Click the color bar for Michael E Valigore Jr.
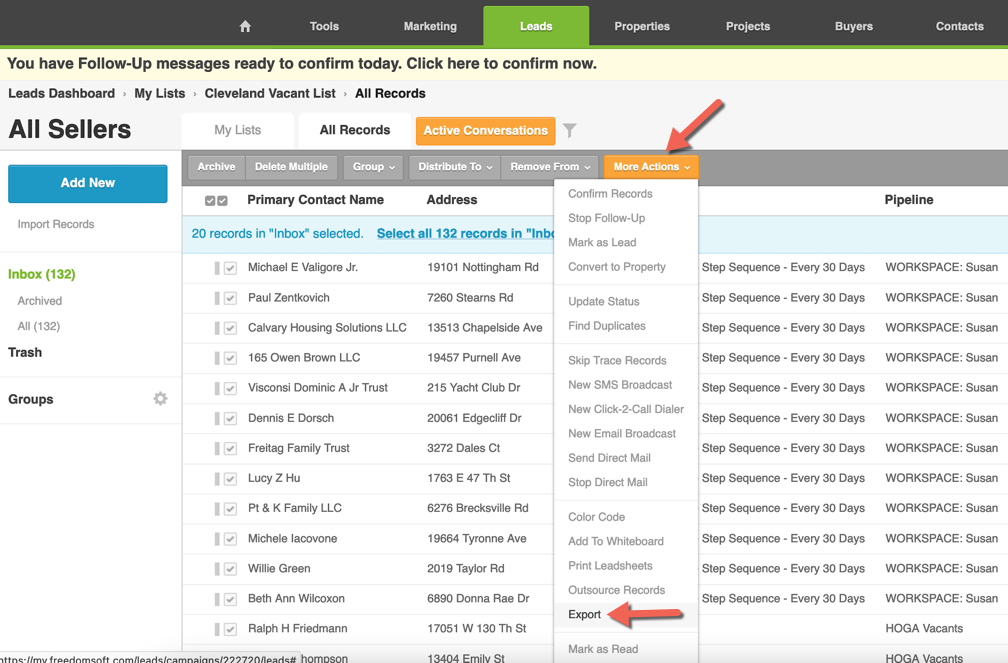The height and width of the screenshot is (663, 1008). point(217,268)
